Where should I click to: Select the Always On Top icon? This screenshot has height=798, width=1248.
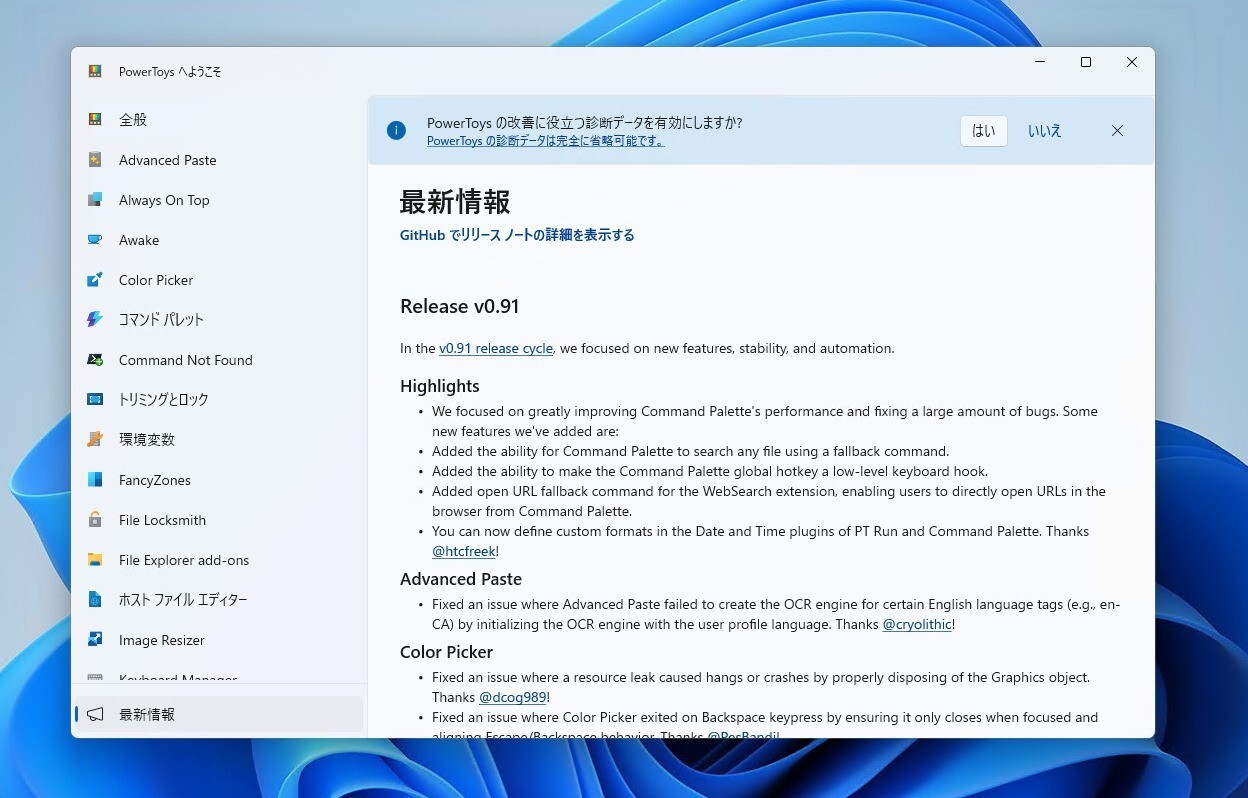95,200
